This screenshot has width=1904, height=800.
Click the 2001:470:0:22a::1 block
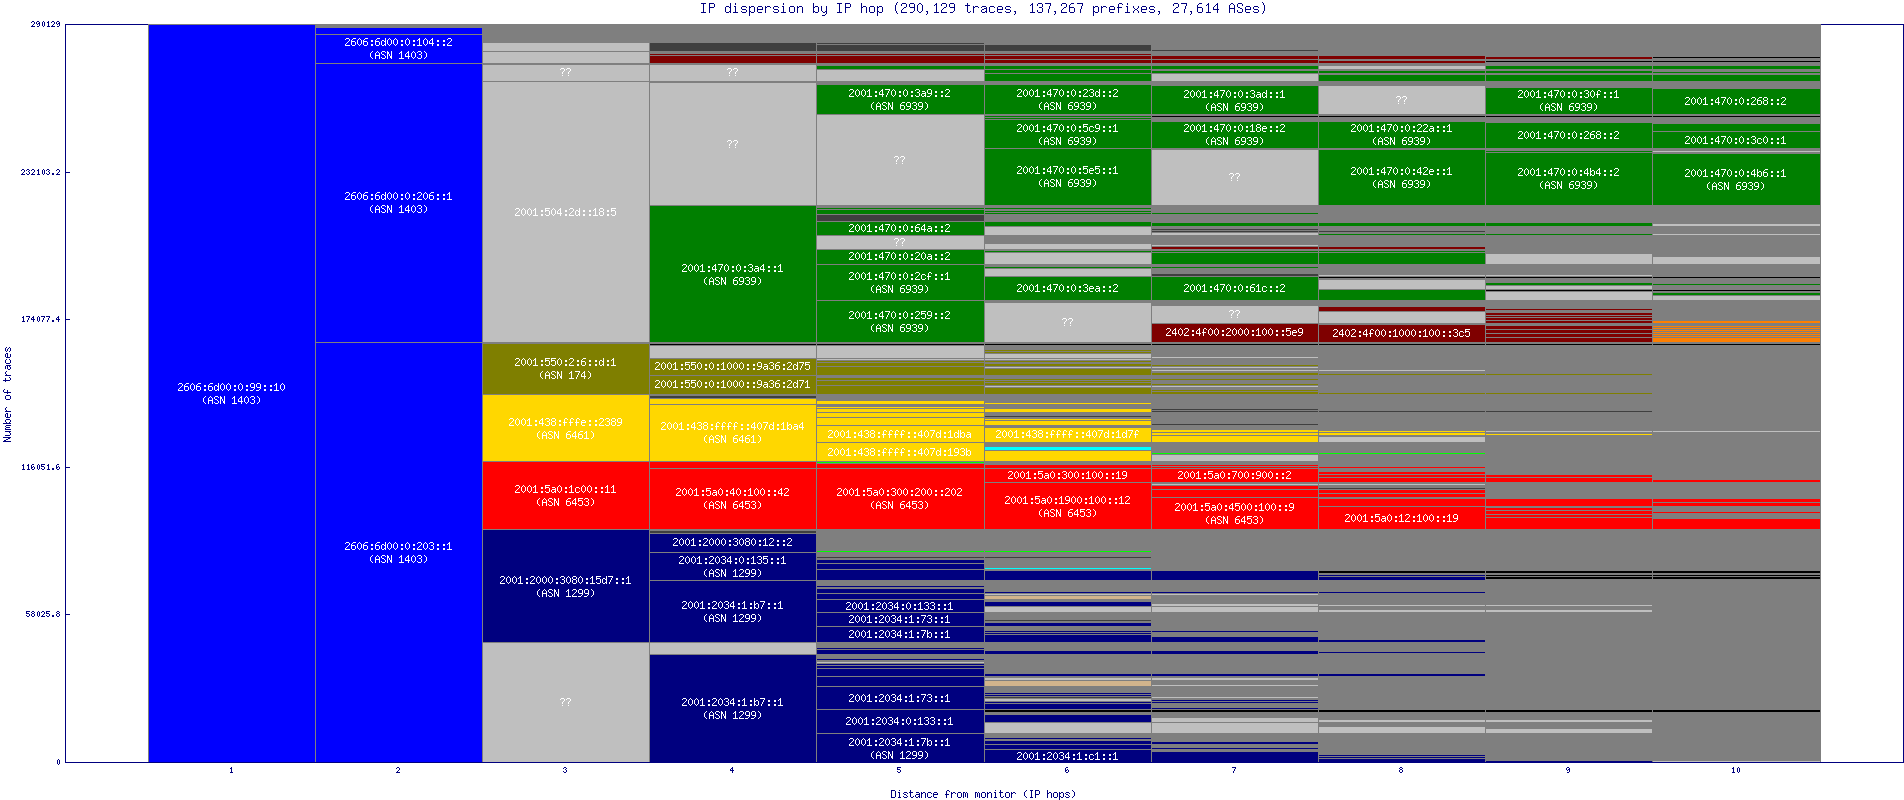pos(1402,134)
